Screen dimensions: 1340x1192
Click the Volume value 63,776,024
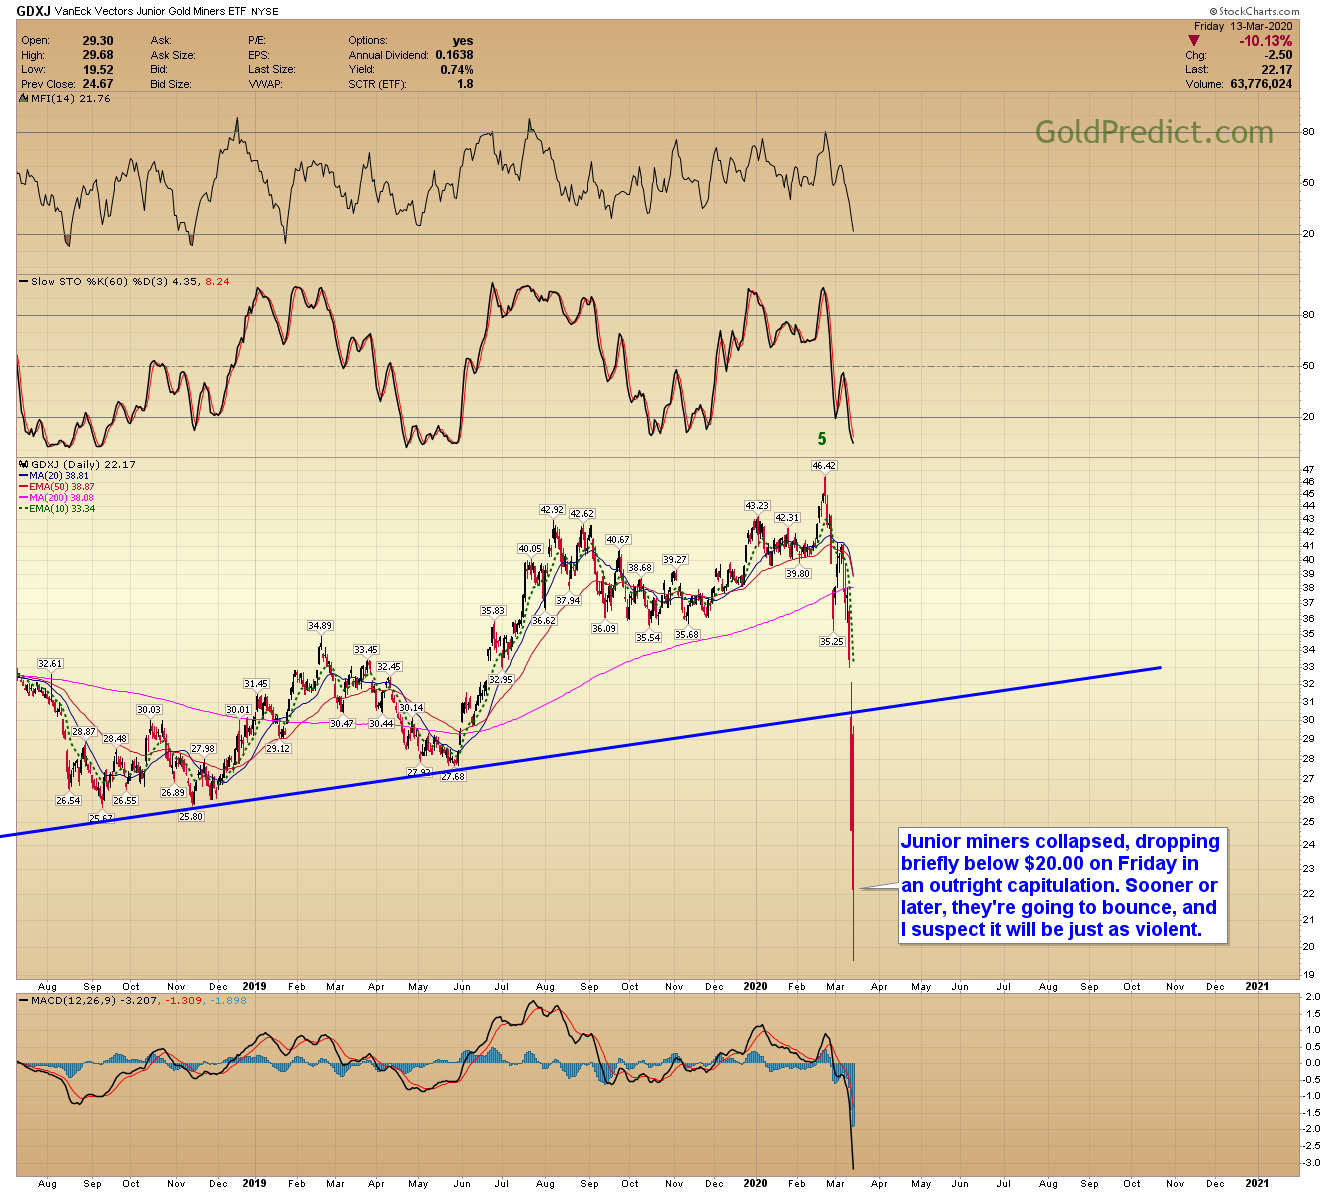click(1259, 84)
